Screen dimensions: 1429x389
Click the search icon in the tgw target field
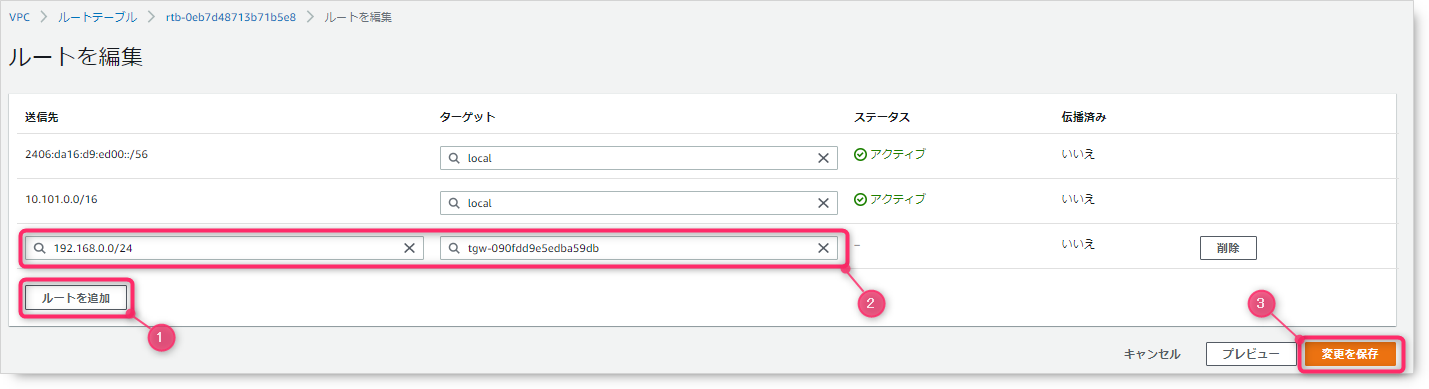point(454,248)
